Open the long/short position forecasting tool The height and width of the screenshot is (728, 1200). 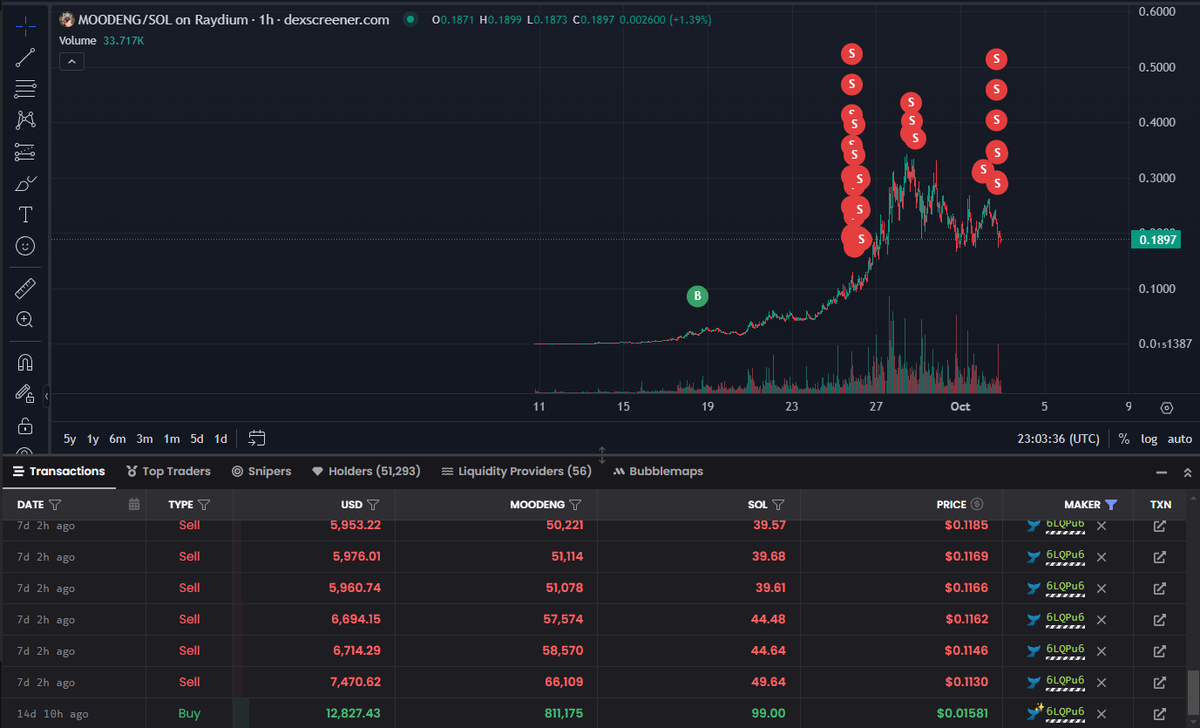[25, 152]
